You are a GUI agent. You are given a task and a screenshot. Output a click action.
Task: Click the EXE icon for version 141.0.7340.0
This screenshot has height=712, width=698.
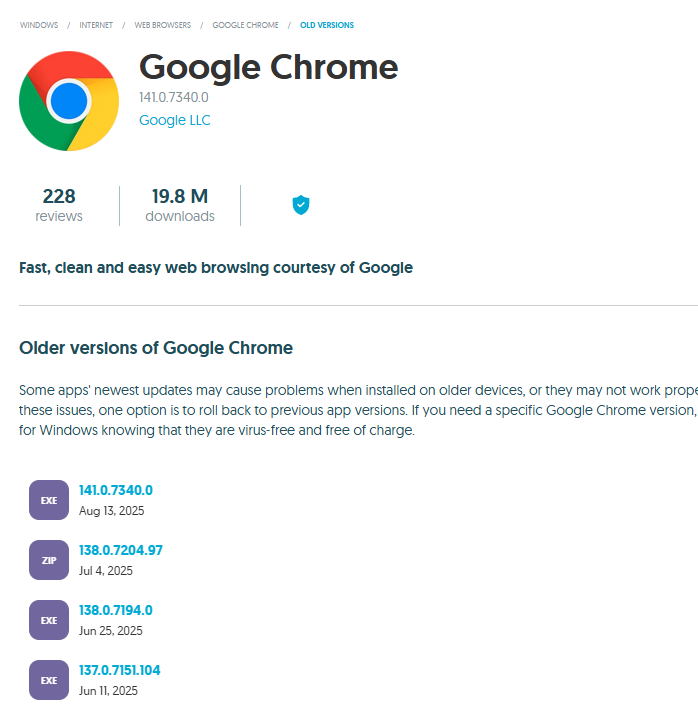[x=49, y=500]
